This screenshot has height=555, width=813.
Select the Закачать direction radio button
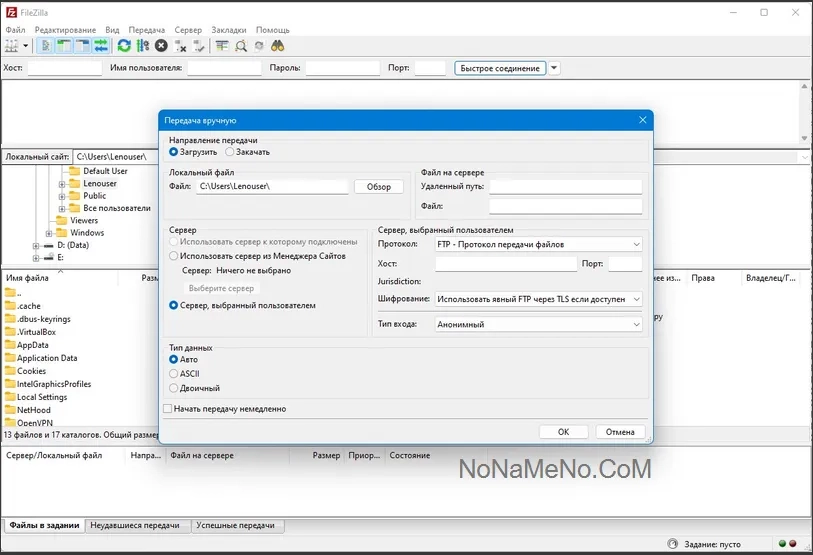(x=230, y=152)
